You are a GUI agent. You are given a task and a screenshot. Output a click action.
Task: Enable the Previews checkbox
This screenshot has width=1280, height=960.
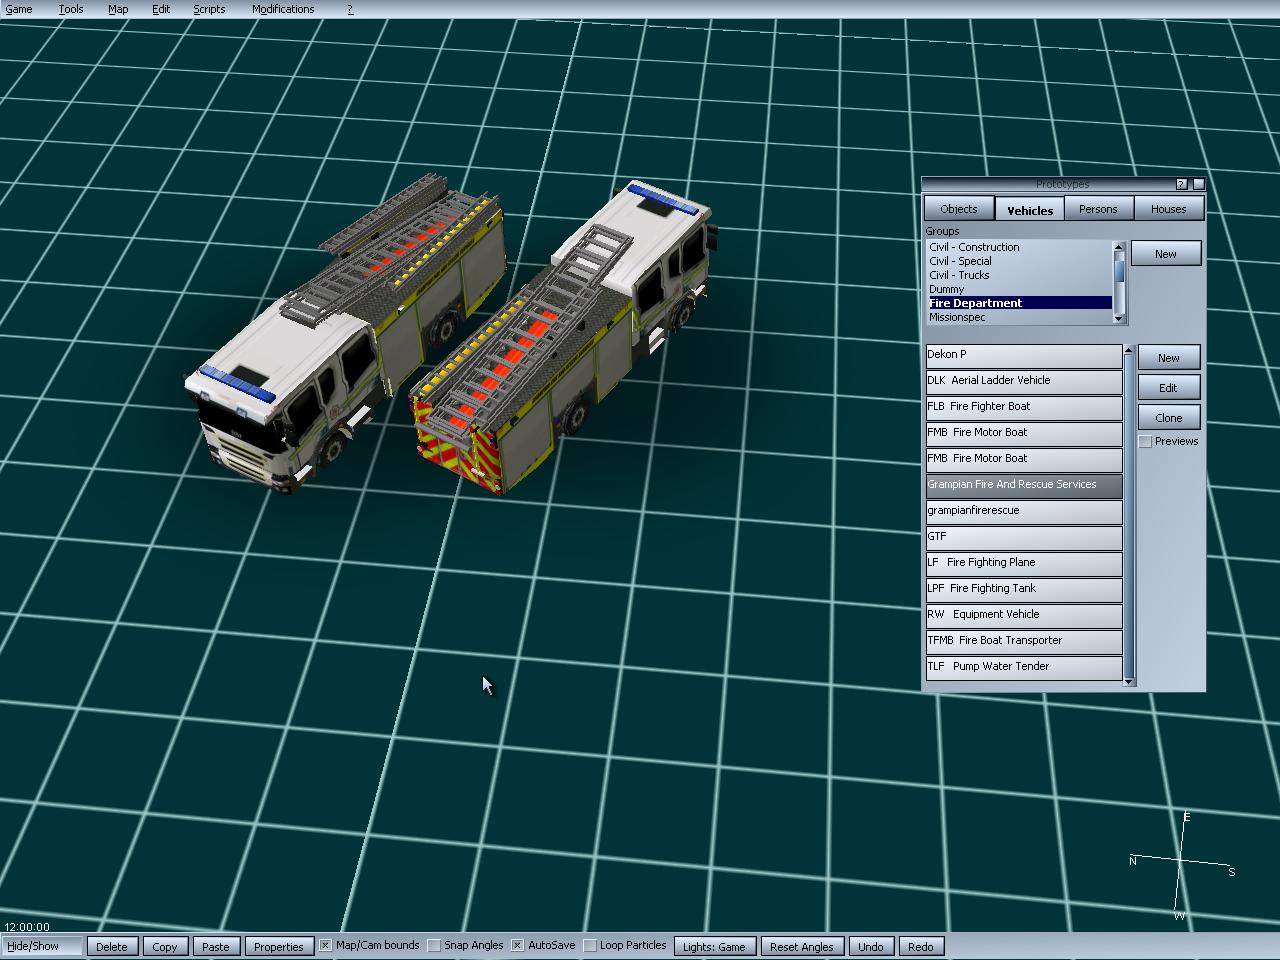click(x=1146, y=442)
